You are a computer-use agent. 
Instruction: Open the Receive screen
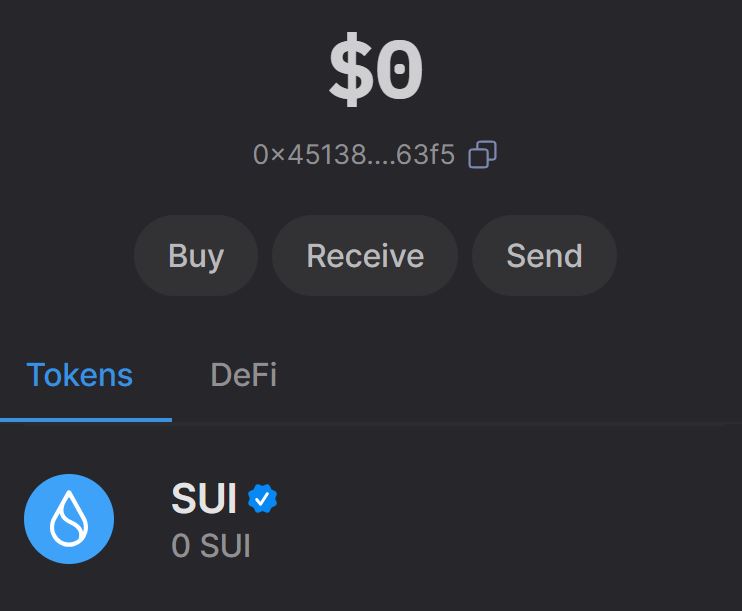click(x=365, y=256)
